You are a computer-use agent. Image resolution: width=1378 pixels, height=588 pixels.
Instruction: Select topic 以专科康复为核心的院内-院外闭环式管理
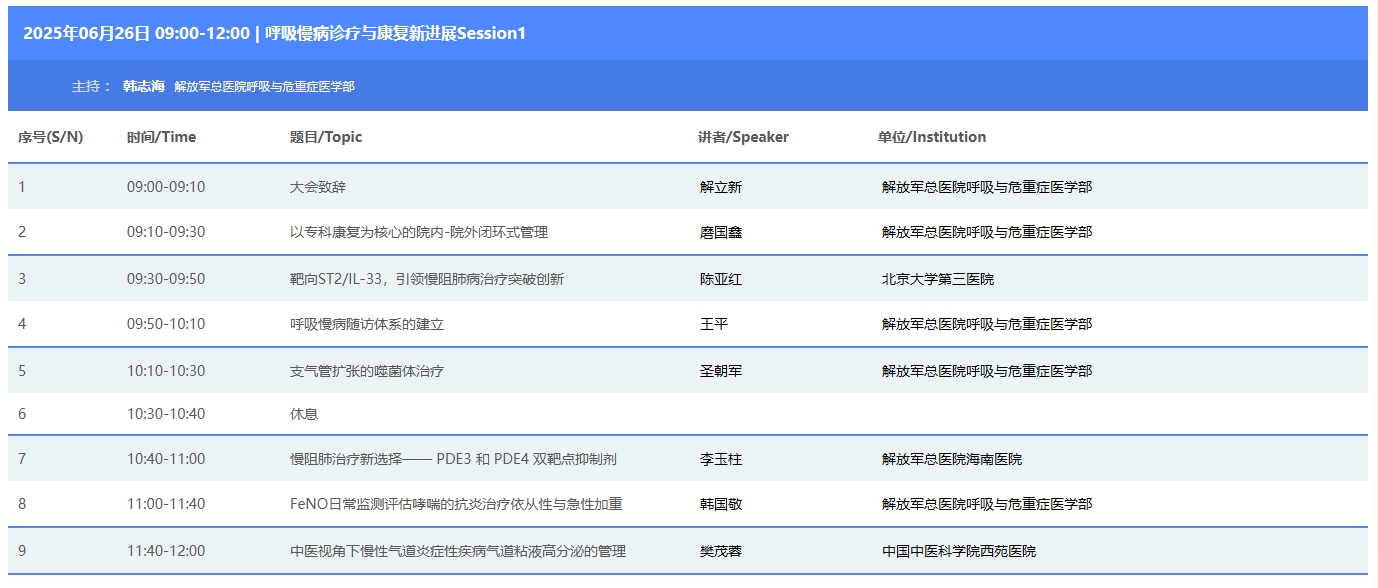coord(419,232)
